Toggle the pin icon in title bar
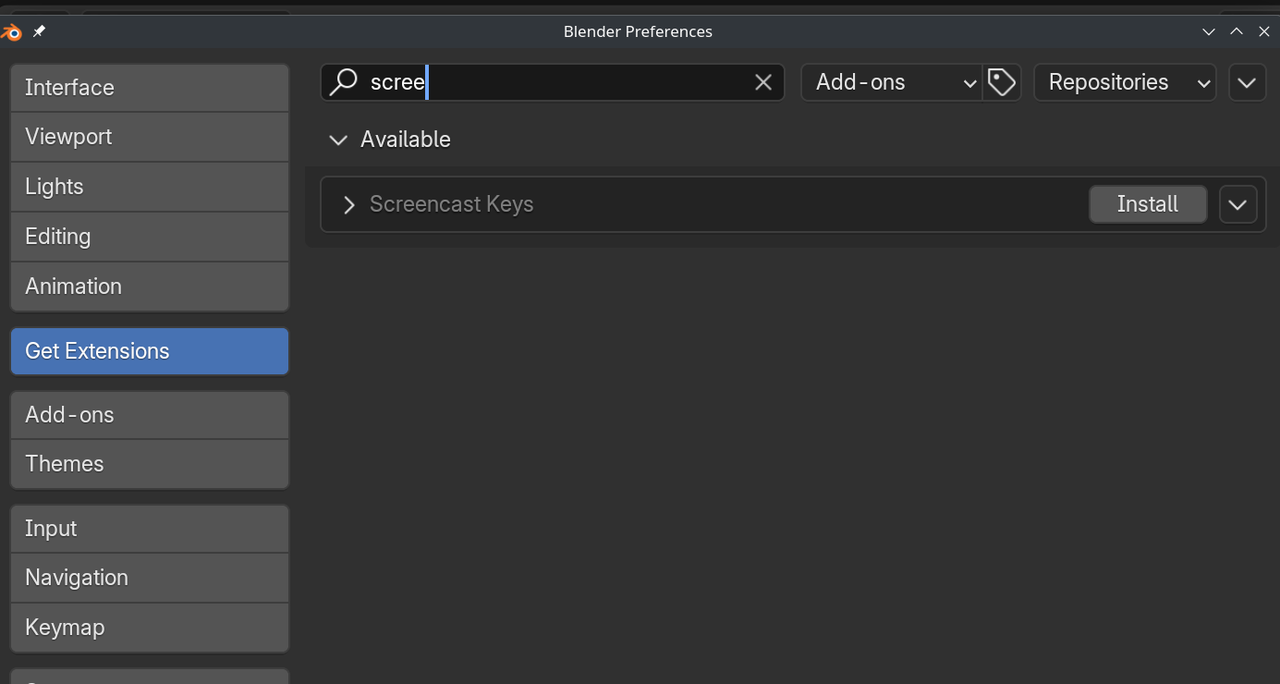The image size is (1280, 684). coord(39,32)
